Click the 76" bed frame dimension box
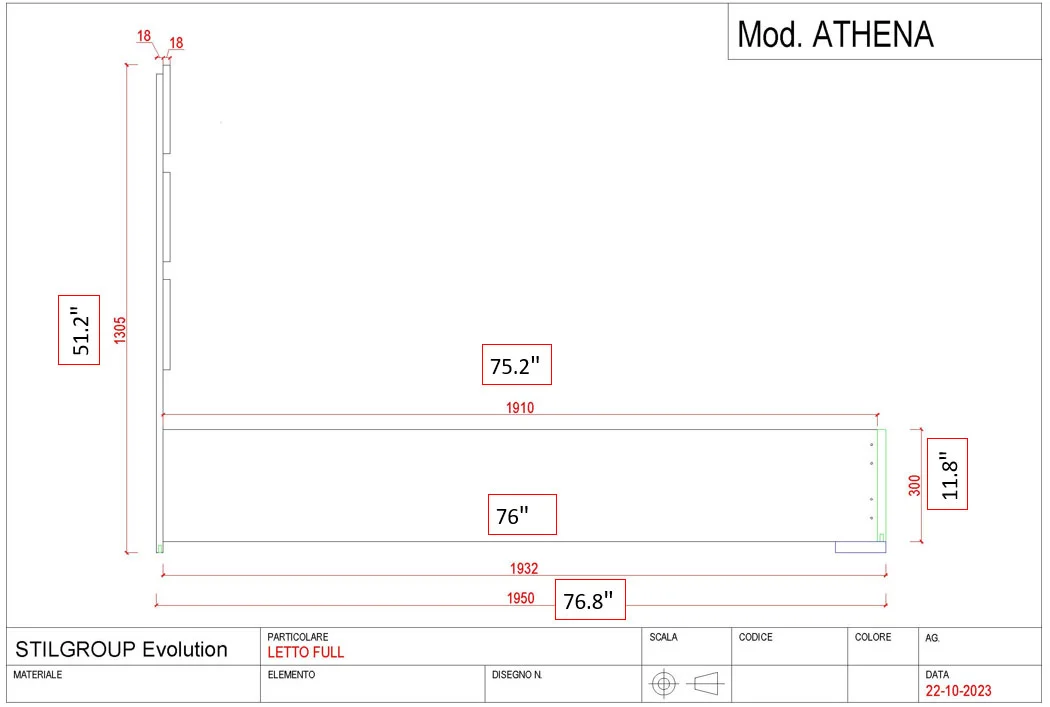The width and height of the screenshot is (1050, 707). tap(521, 515)
